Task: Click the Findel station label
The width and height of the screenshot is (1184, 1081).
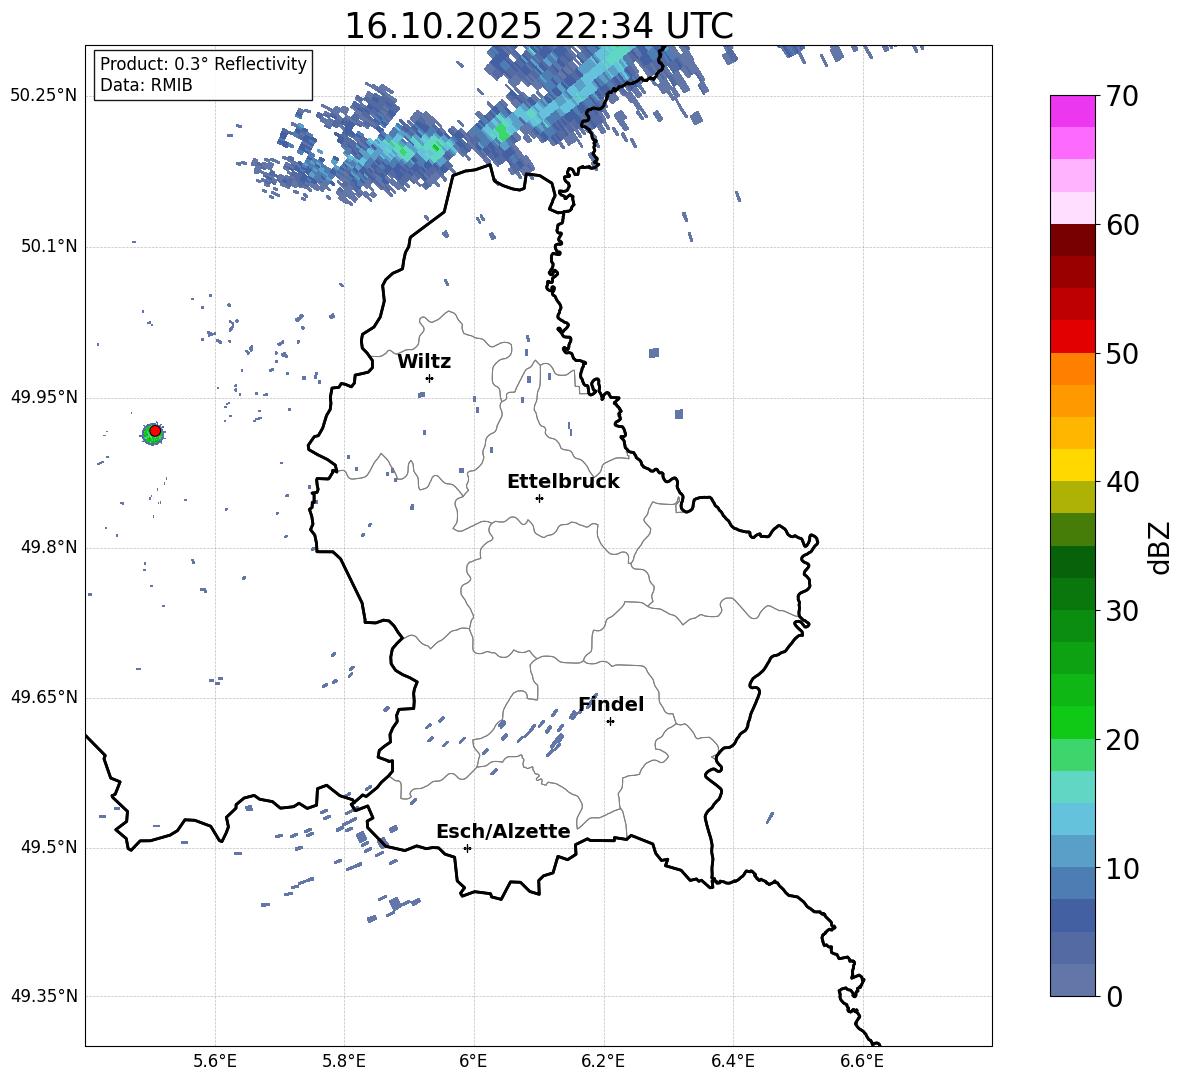Action: point(611,704)
